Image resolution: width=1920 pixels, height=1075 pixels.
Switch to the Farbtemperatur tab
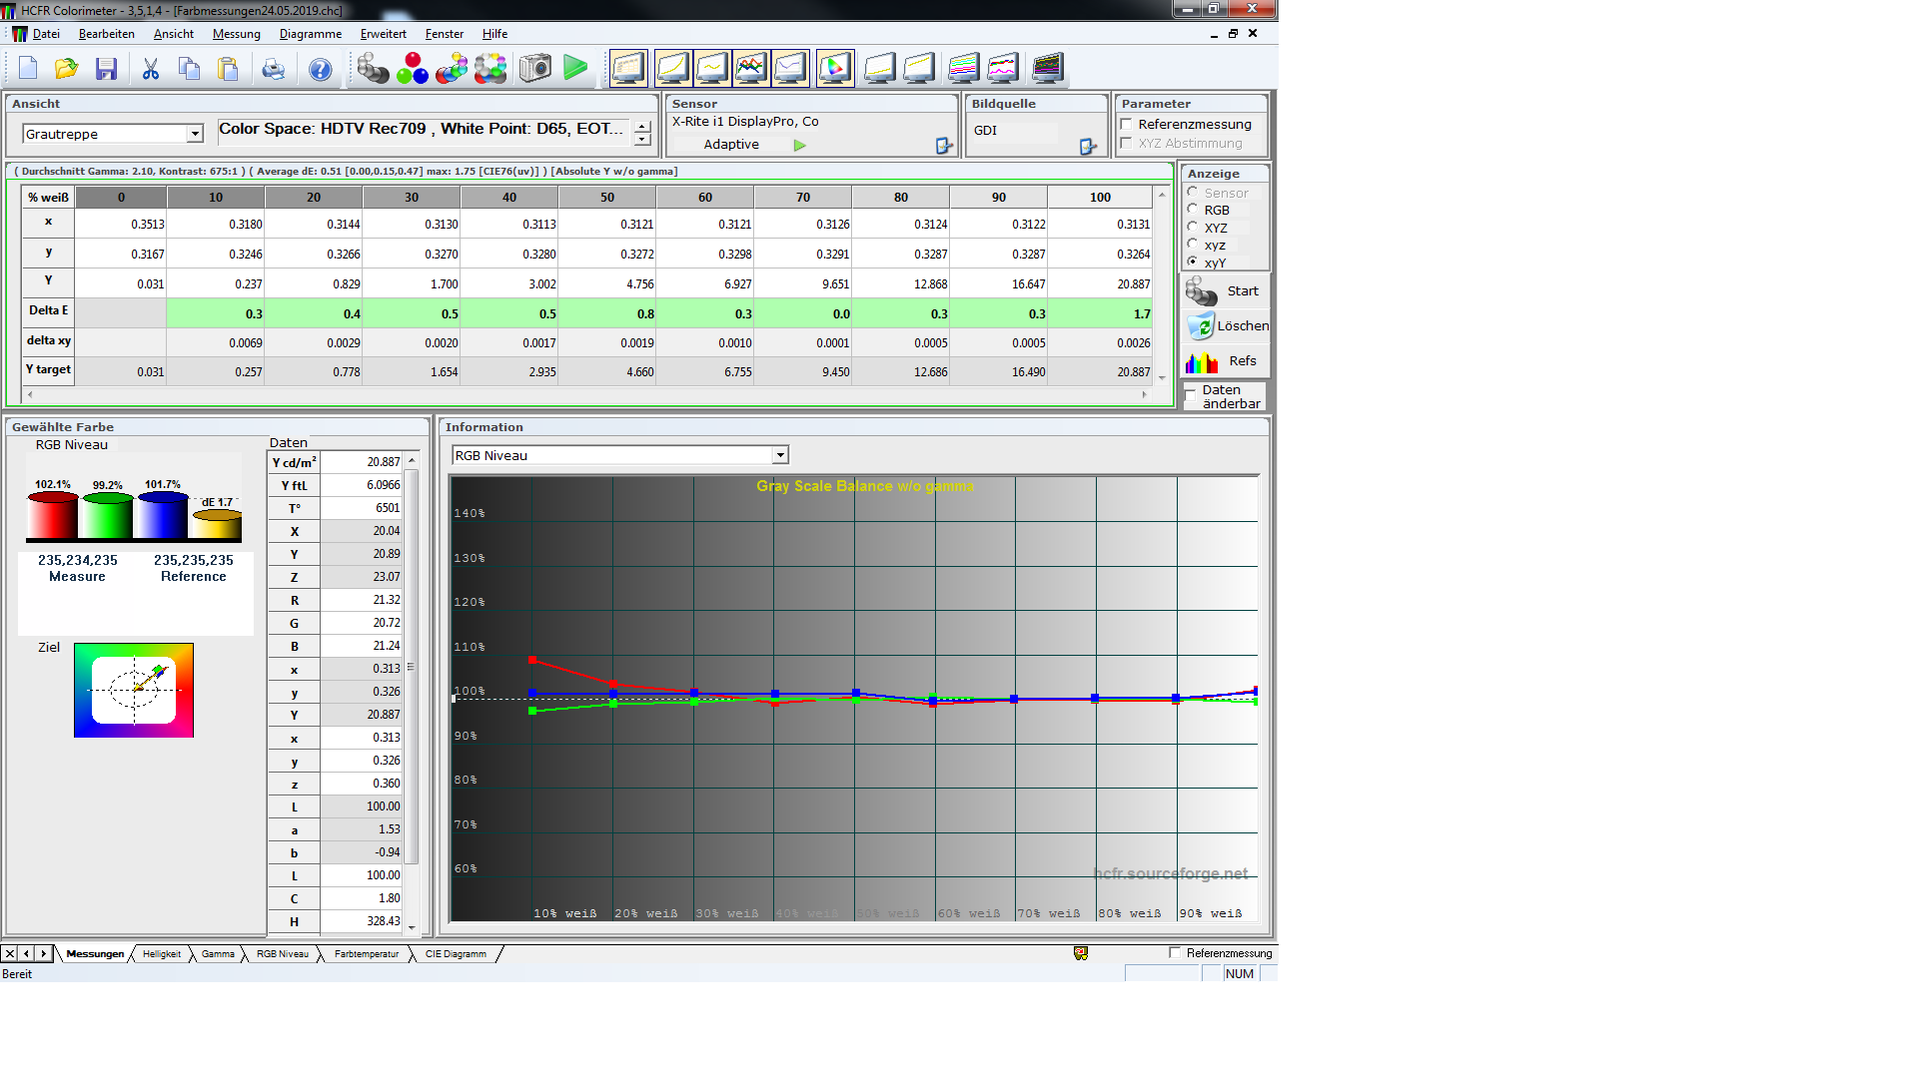[x=366, y=954]
